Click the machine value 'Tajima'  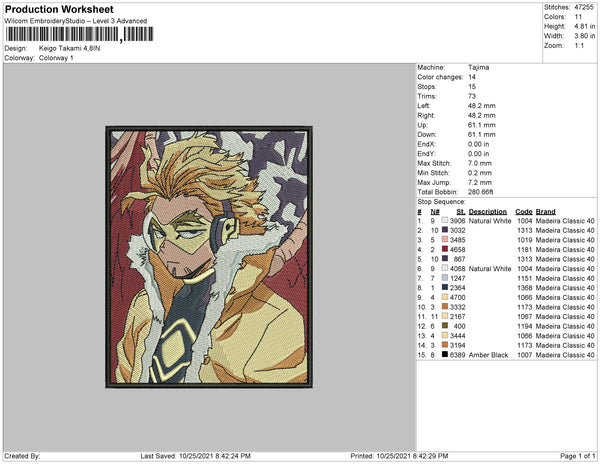(x=478, y=67)
